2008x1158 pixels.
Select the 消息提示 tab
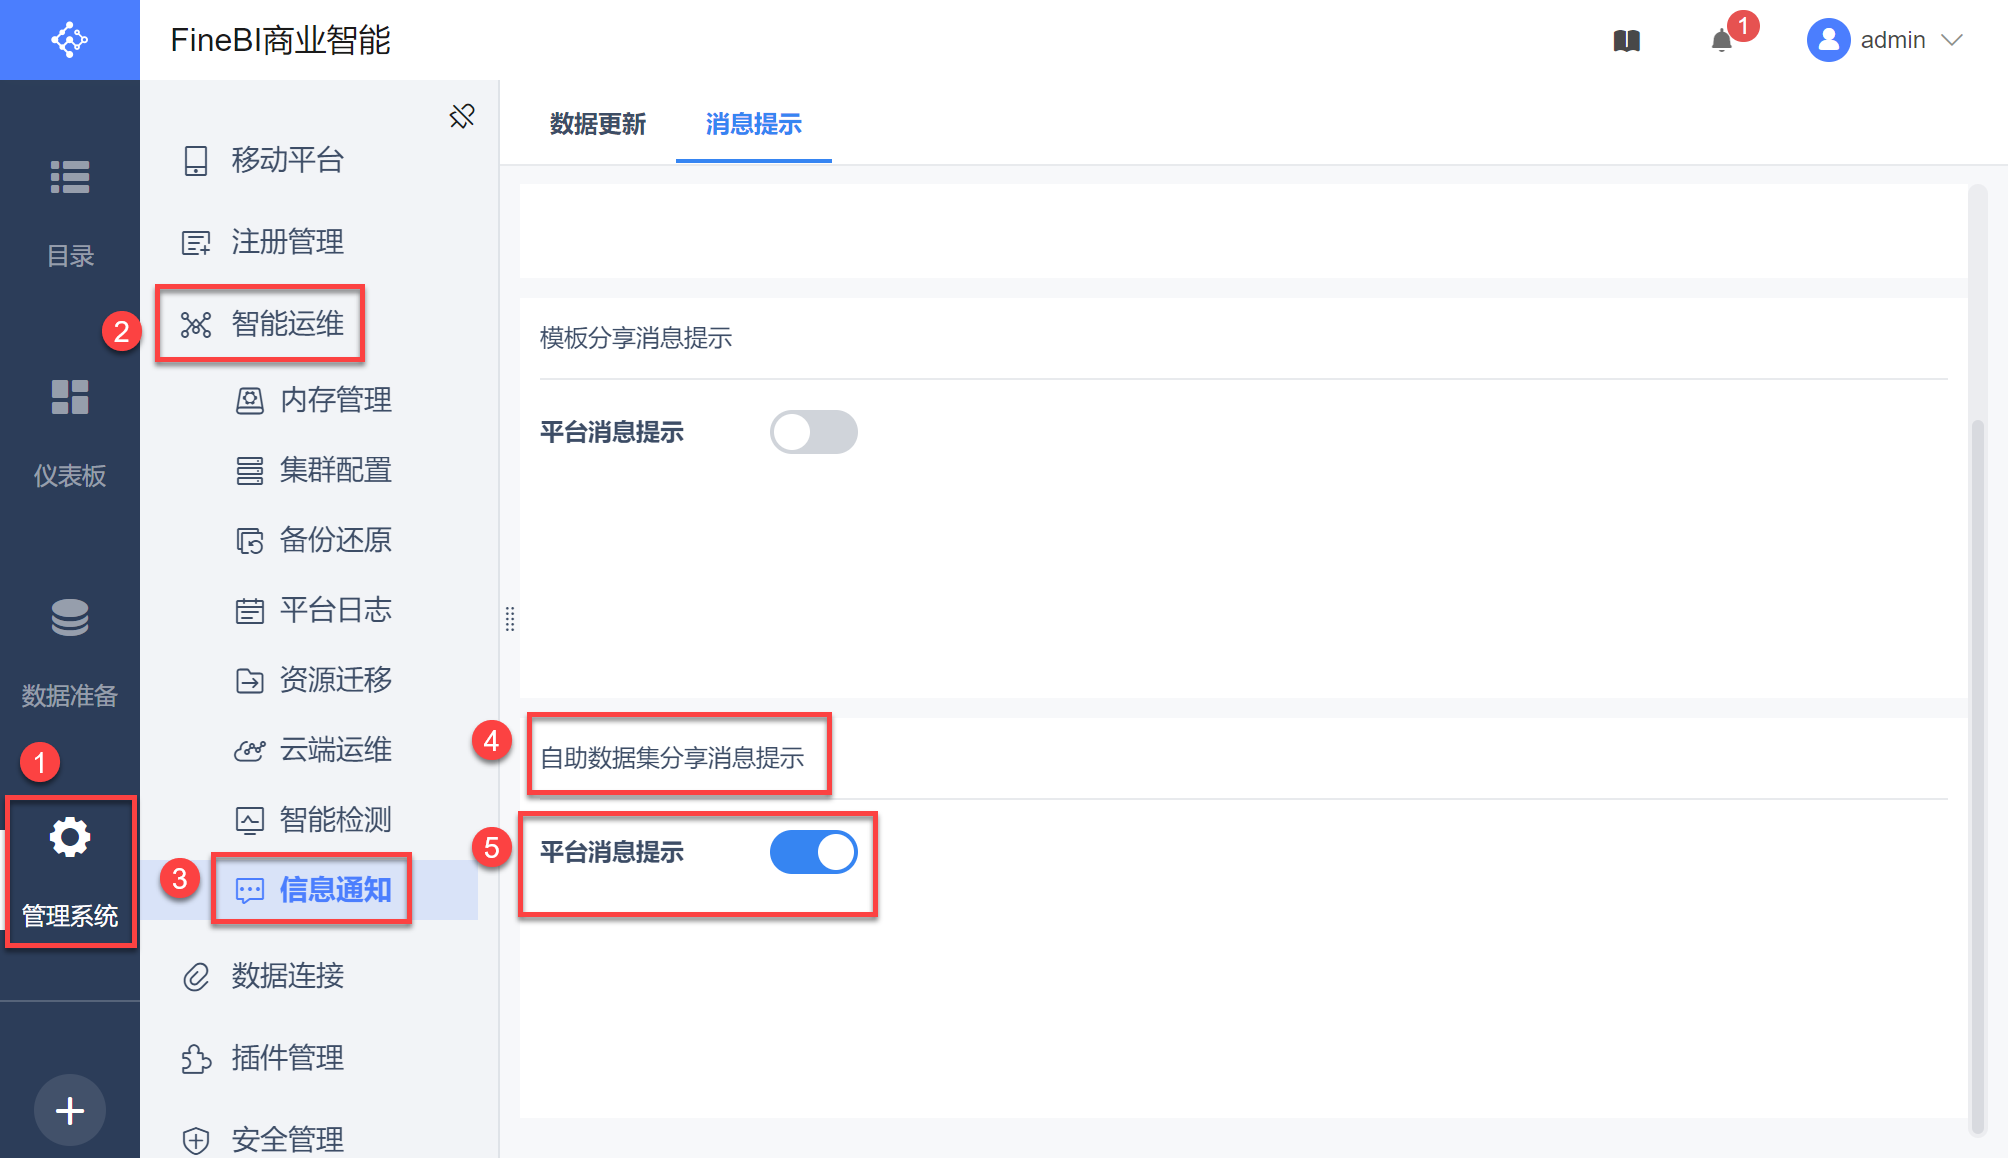[753, 124]
